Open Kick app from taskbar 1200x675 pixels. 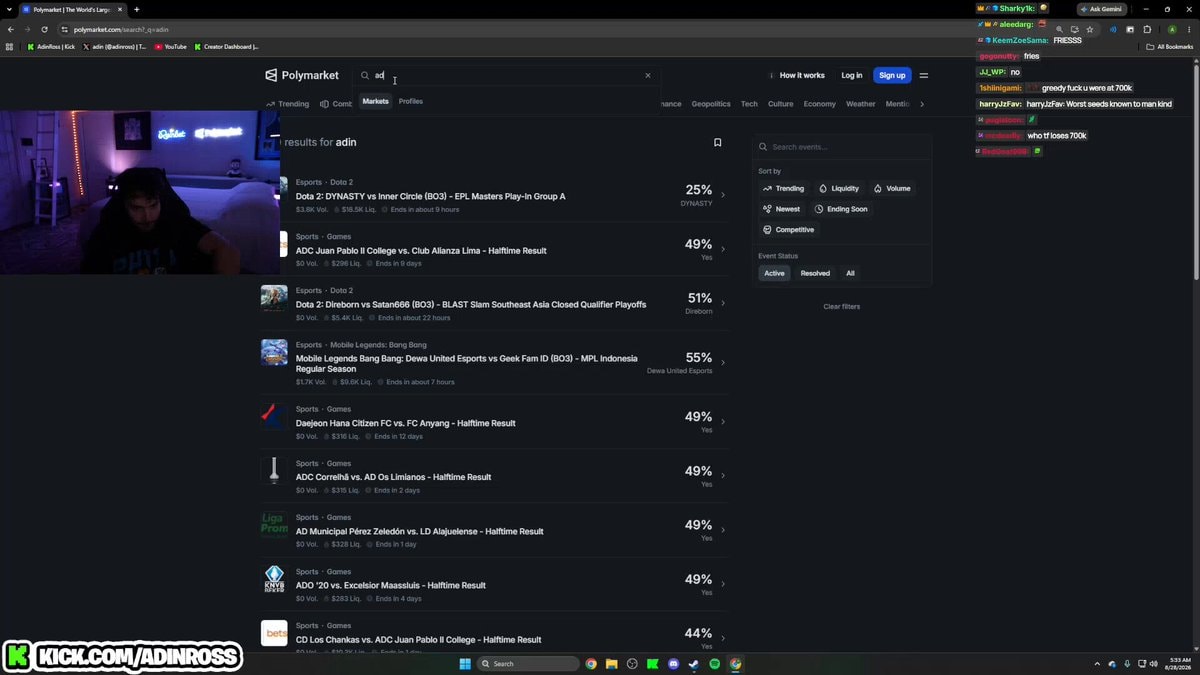[x=652, y=664]
